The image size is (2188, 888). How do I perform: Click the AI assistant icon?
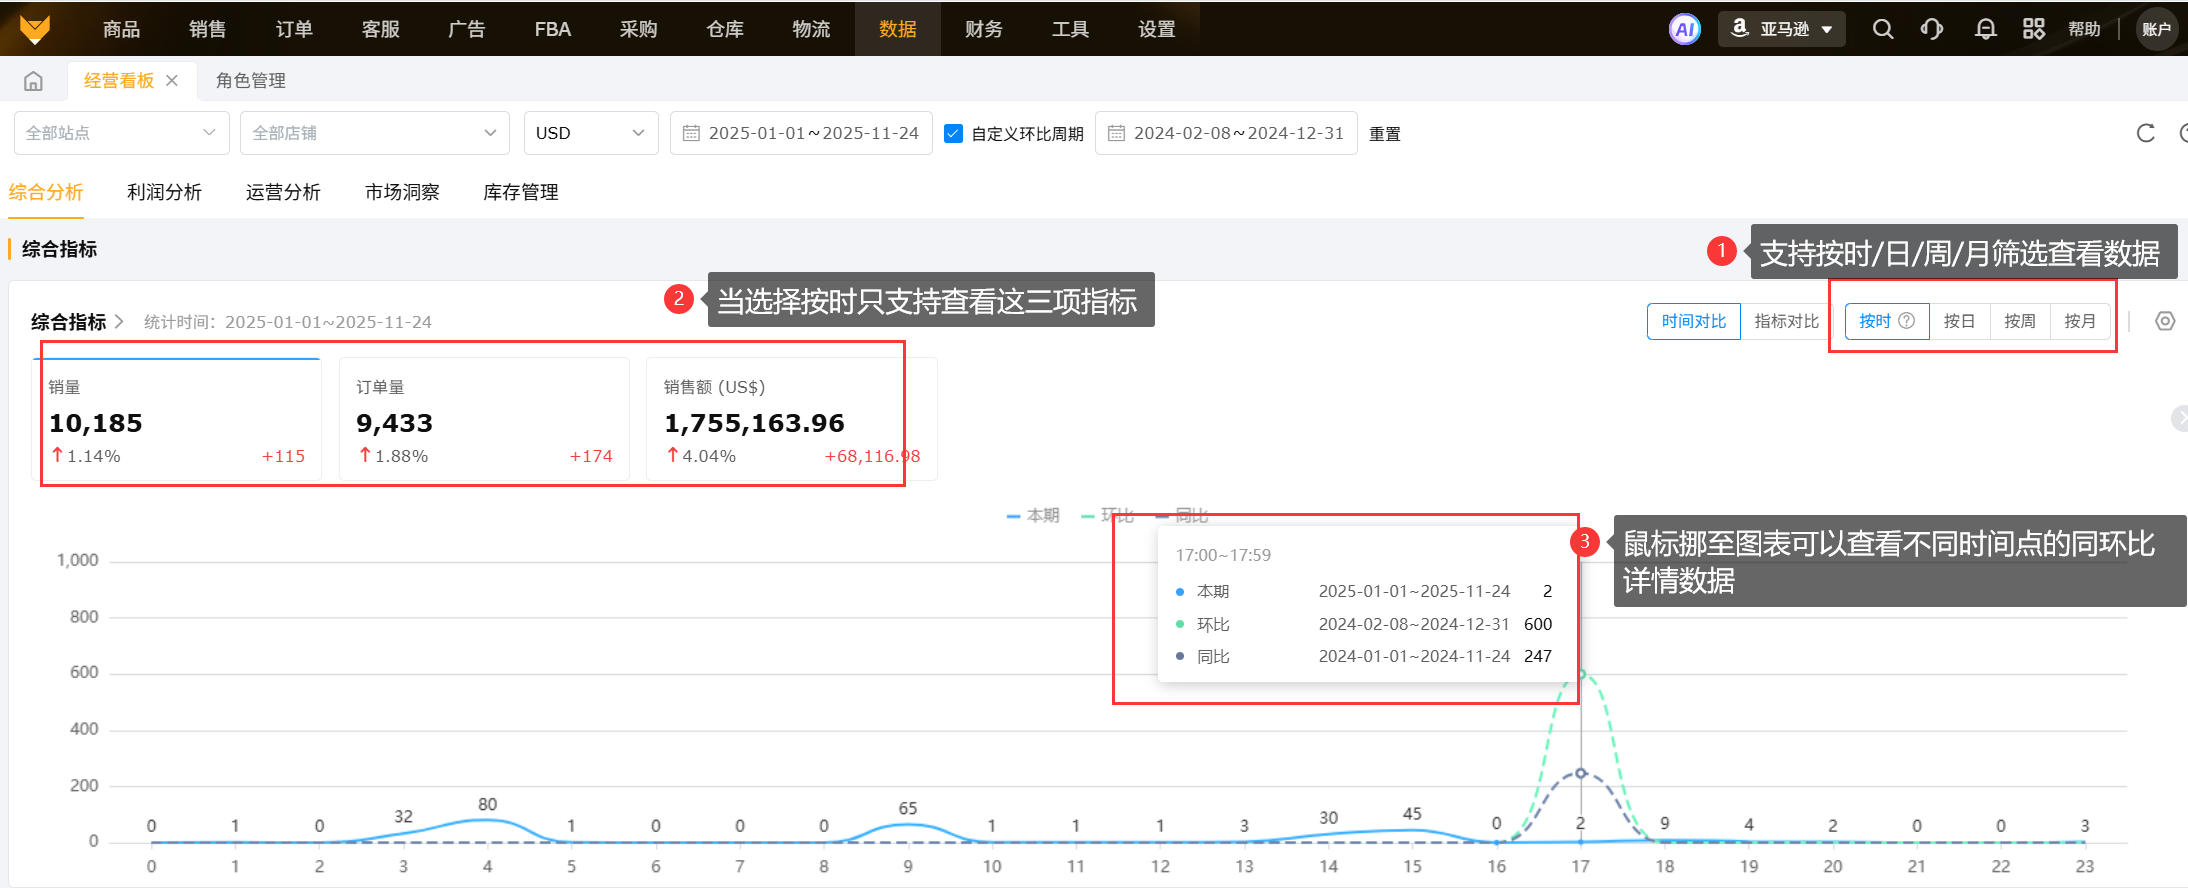1684,29
